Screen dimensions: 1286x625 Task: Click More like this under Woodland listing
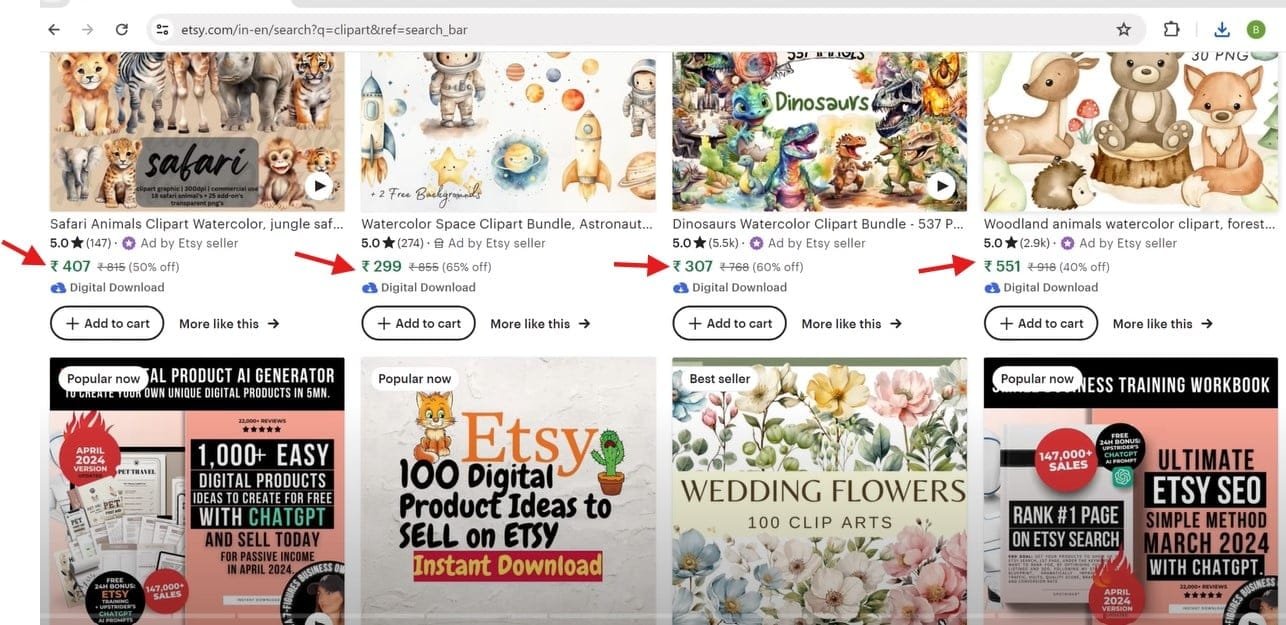[x=1162, y=323]
